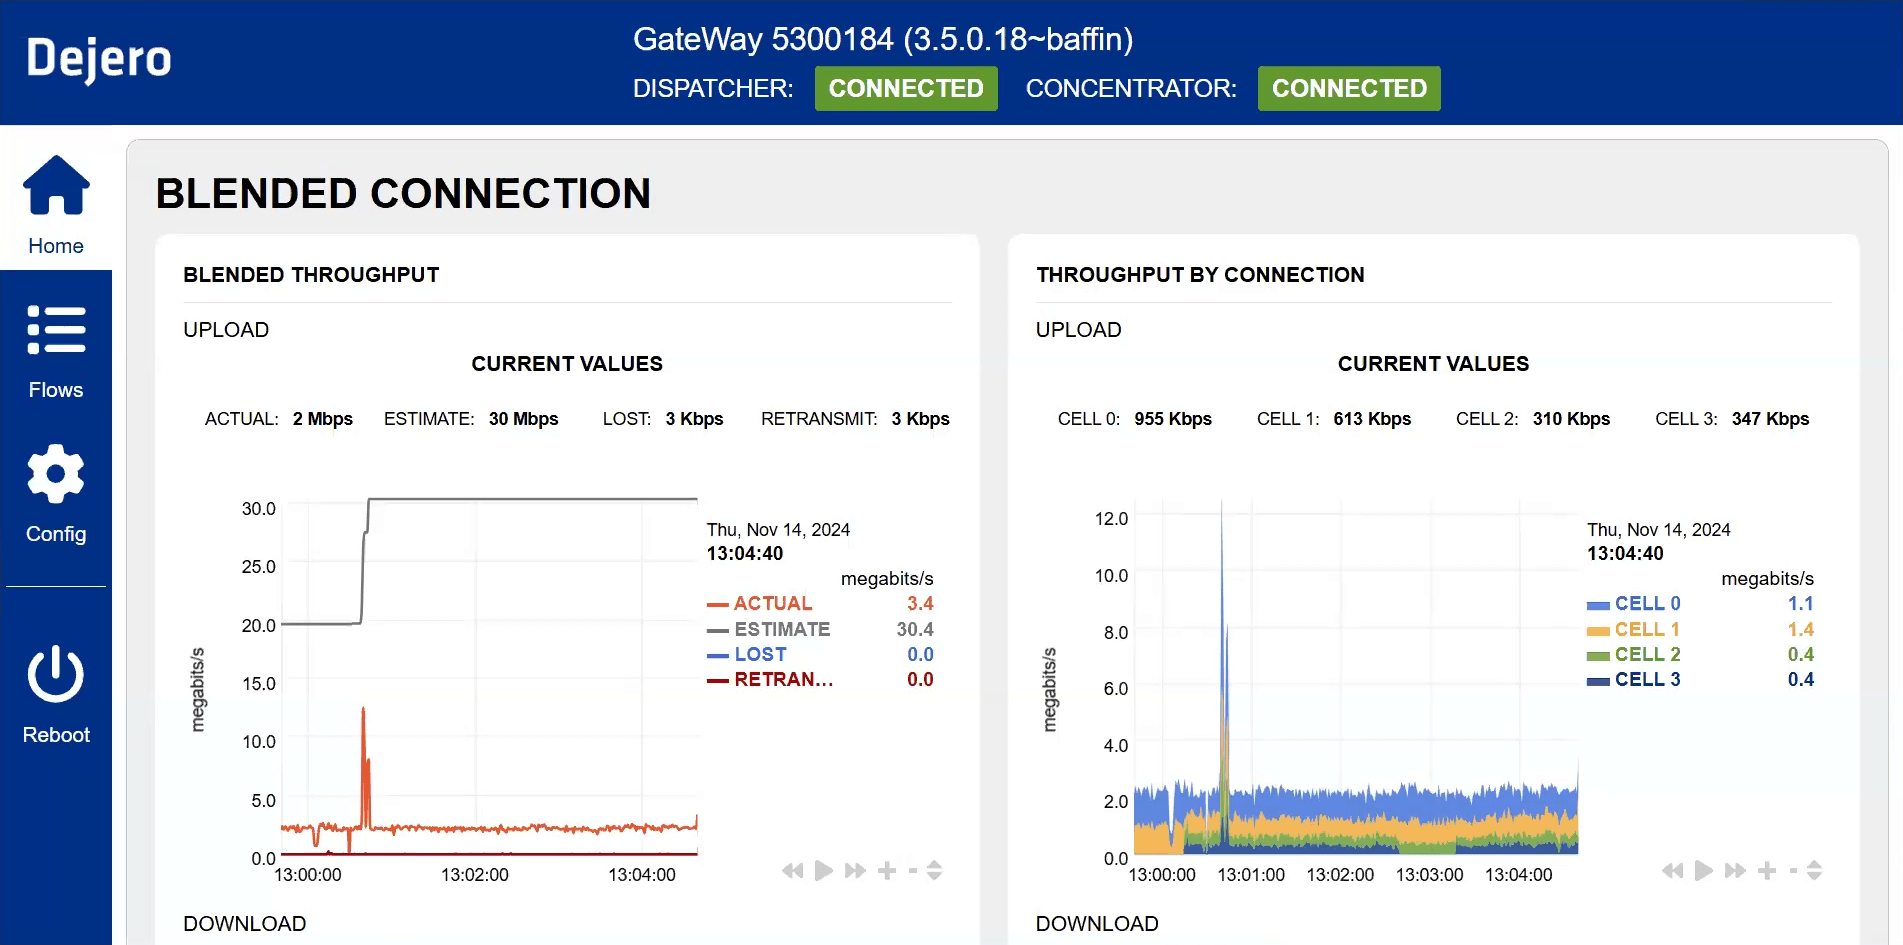Click the BLENDED THROUGHPUT panel title
1903x945 pixels.
click(311, 275)
